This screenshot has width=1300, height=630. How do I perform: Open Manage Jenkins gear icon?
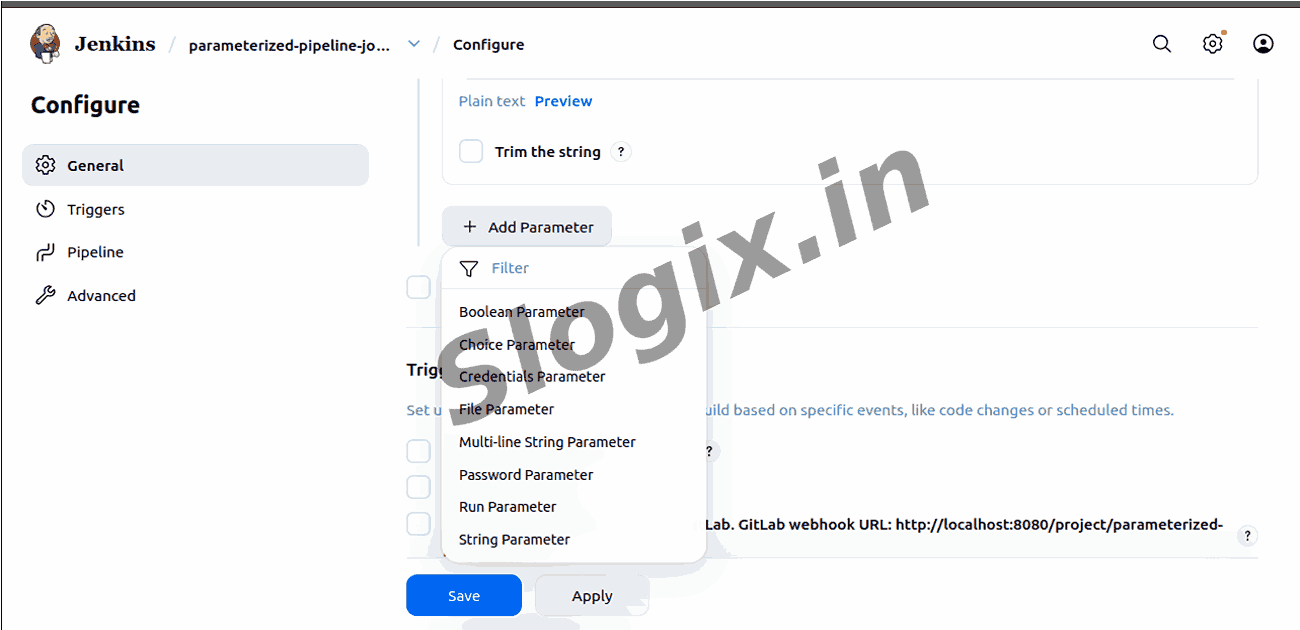[1212, 44]
